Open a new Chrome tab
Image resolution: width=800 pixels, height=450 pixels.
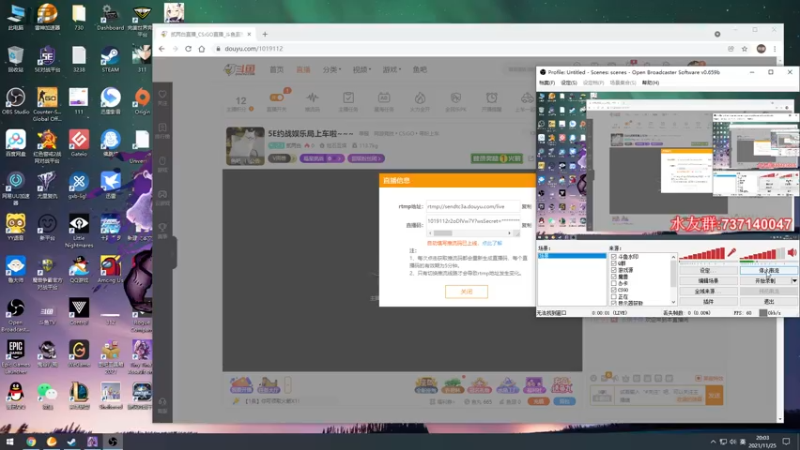[265, 34]
